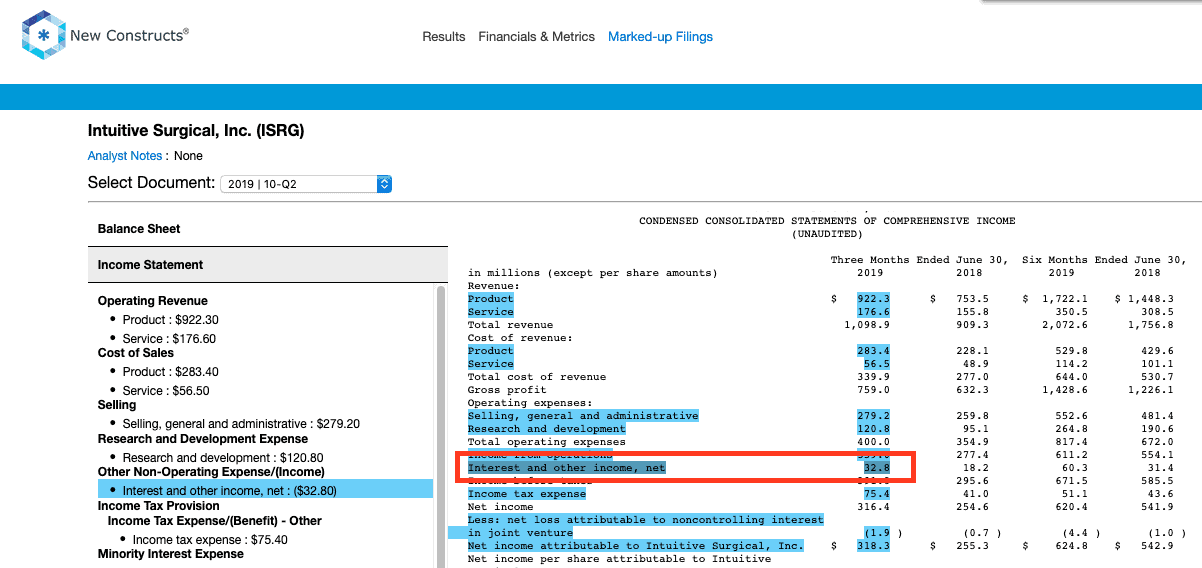Select Product : $922.30 under Operating Revenue
The image size is (1202, 568).
(170, 320)
